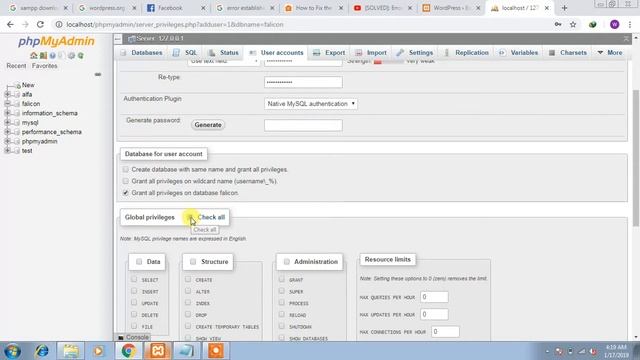This screenshot has width=640, height=360.
Task: Click the generated password text field
Action: pos(303,125)
